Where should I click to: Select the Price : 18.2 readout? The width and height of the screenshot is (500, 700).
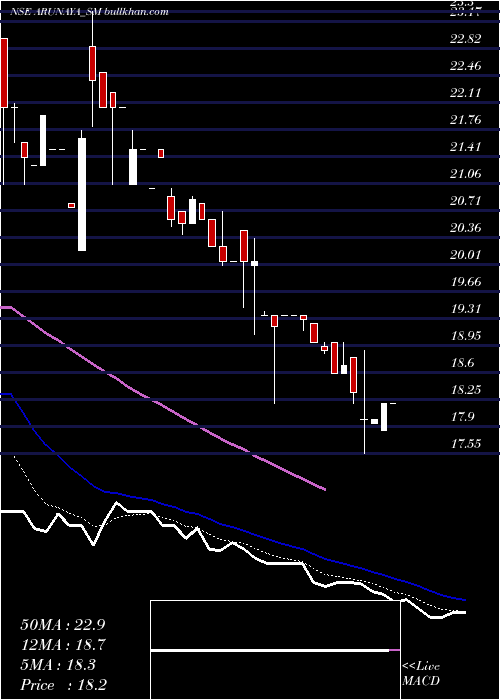[x=63, y=685]
